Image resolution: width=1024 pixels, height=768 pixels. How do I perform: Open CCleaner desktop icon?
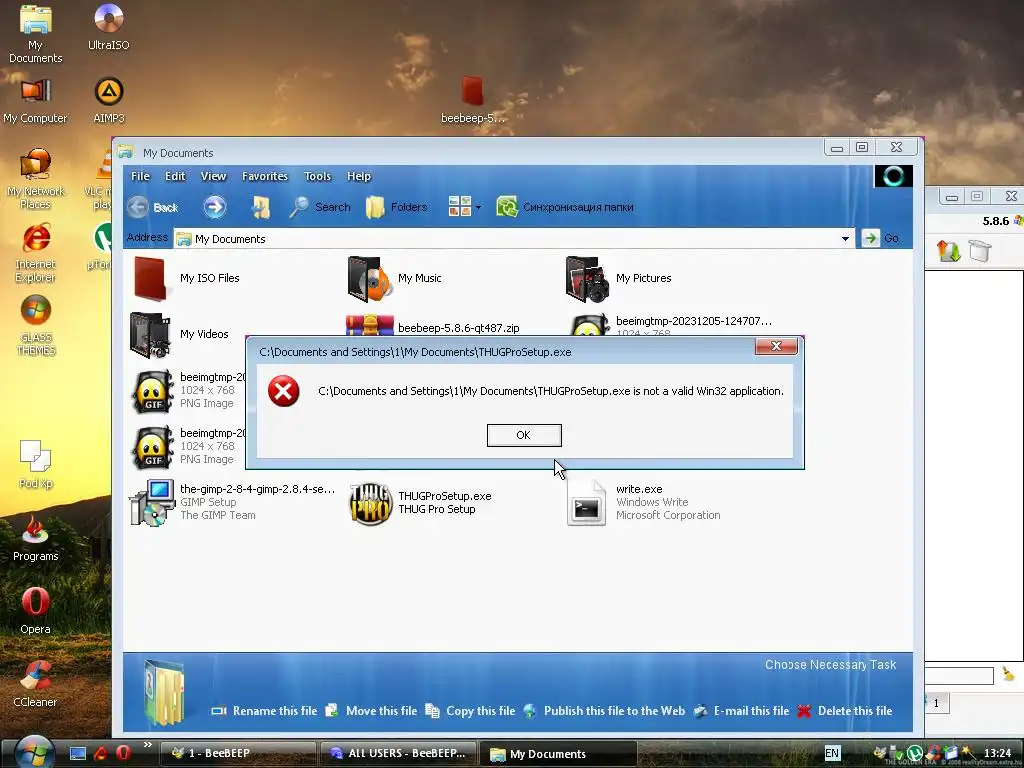(35, 684)
